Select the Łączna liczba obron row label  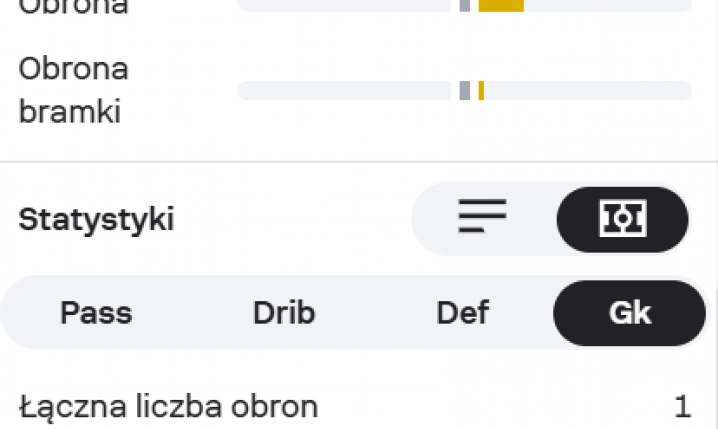click(168, 407)
